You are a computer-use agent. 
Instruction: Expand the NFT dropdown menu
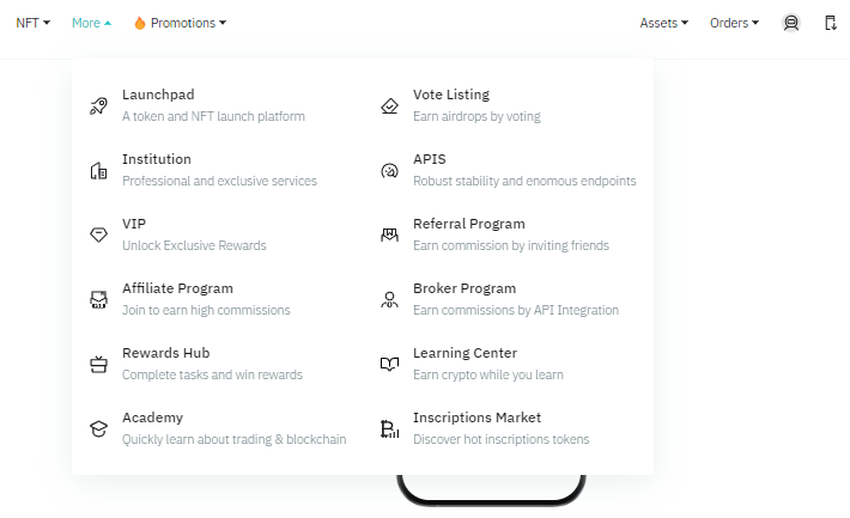(33, 23)
